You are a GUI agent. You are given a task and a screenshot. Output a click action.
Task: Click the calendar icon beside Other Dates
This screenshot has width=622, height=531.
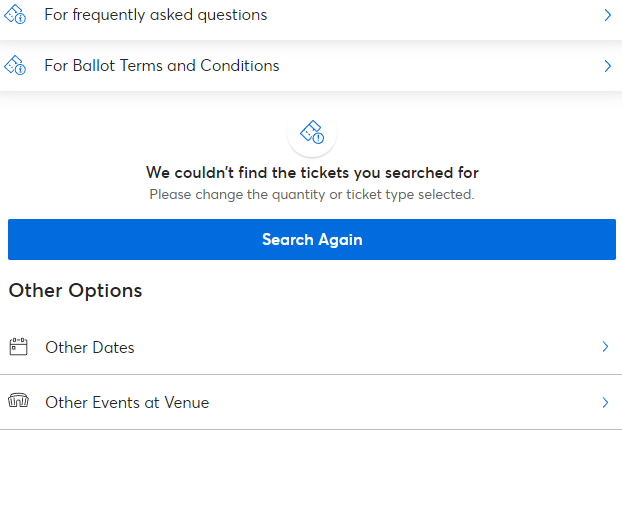click(18, 347)
